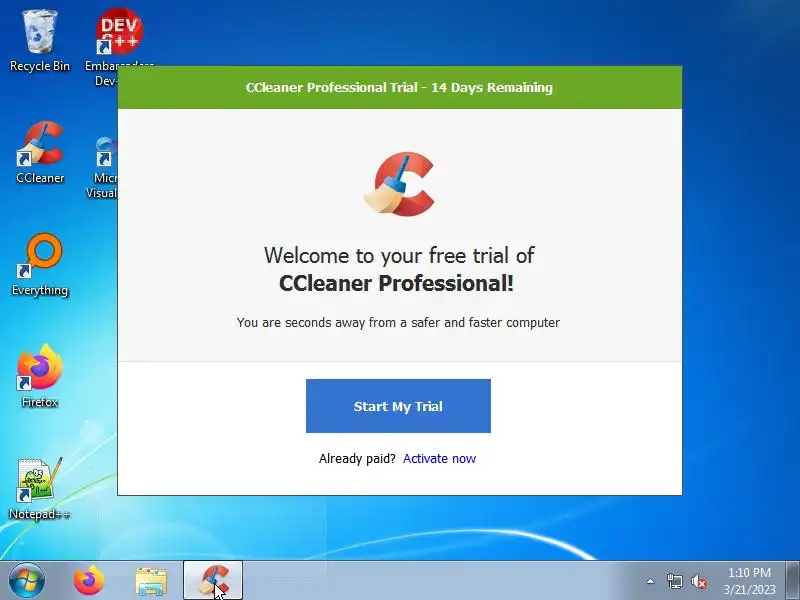Select the Everything search desktop shortcut
800x600 pixels.
[40, 264]
